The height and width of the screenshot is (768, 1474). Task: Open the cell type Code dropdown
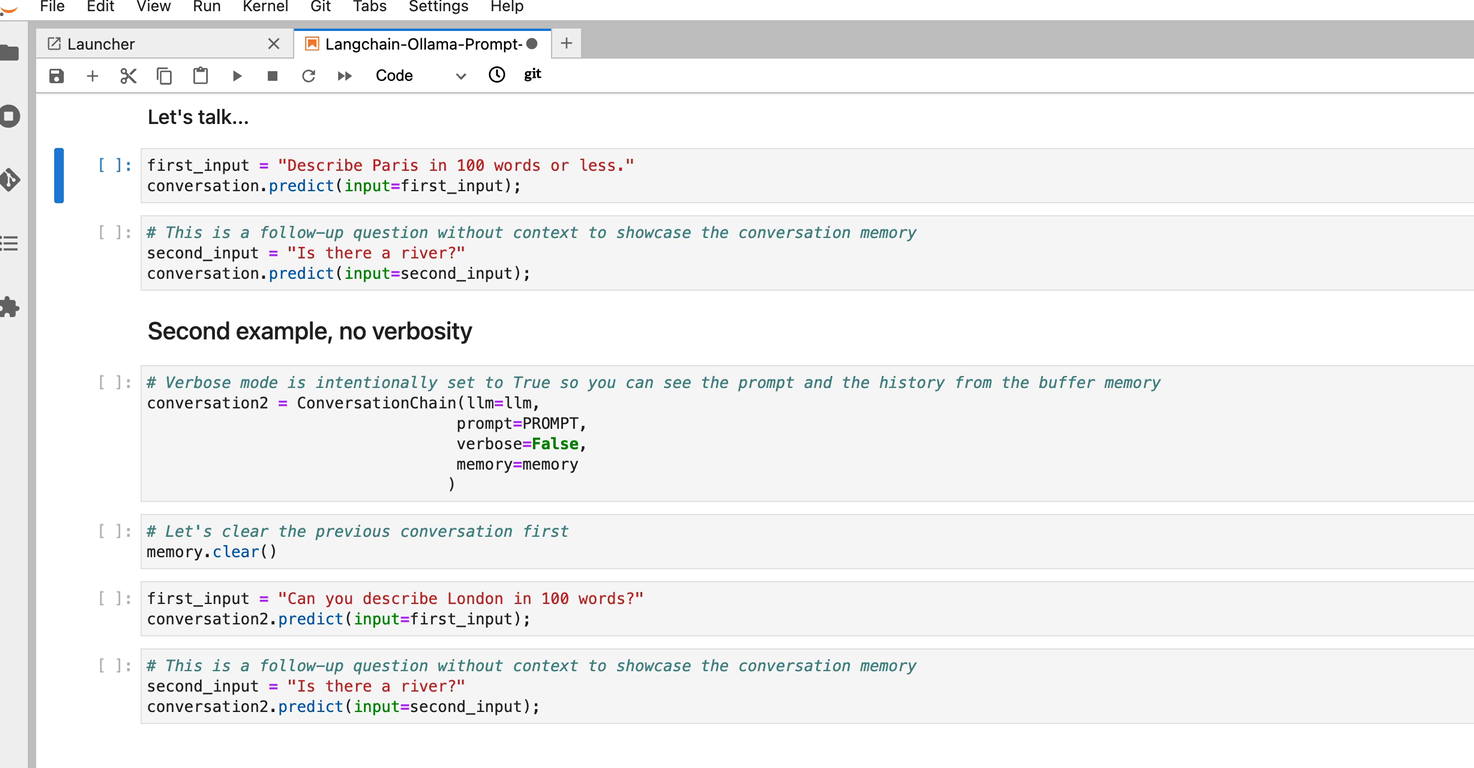point(420,76)
